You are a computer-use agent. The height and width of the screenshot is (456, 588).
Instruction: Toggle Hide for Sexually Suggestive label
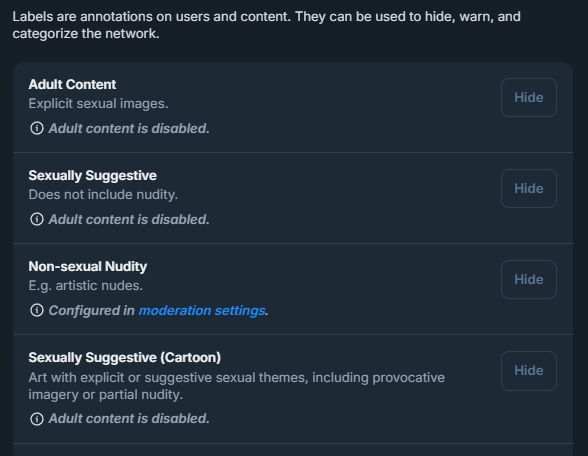coord(529,188)
